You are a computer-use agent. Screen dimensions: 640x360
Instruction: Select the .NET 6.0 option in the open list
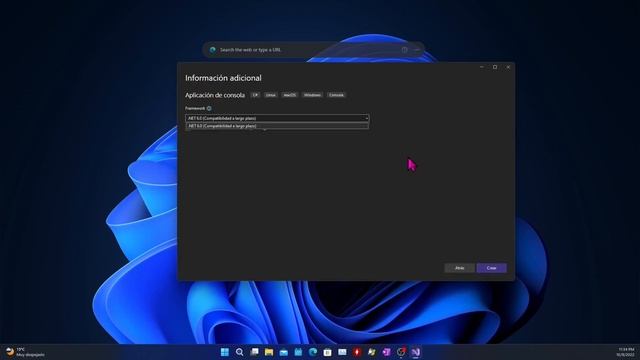point(277,126)
